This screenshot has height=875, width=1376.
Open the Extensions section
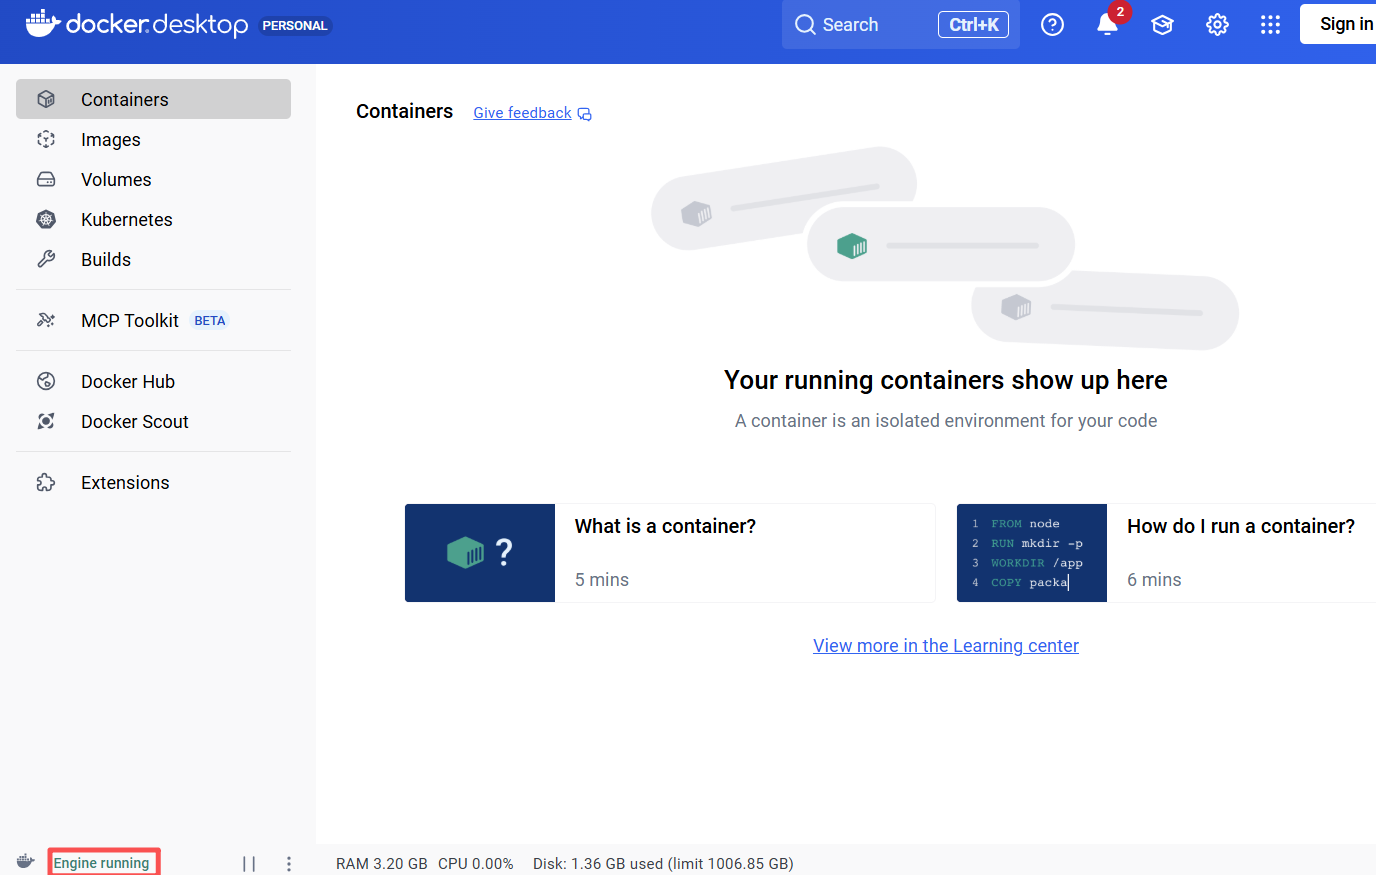153,482
